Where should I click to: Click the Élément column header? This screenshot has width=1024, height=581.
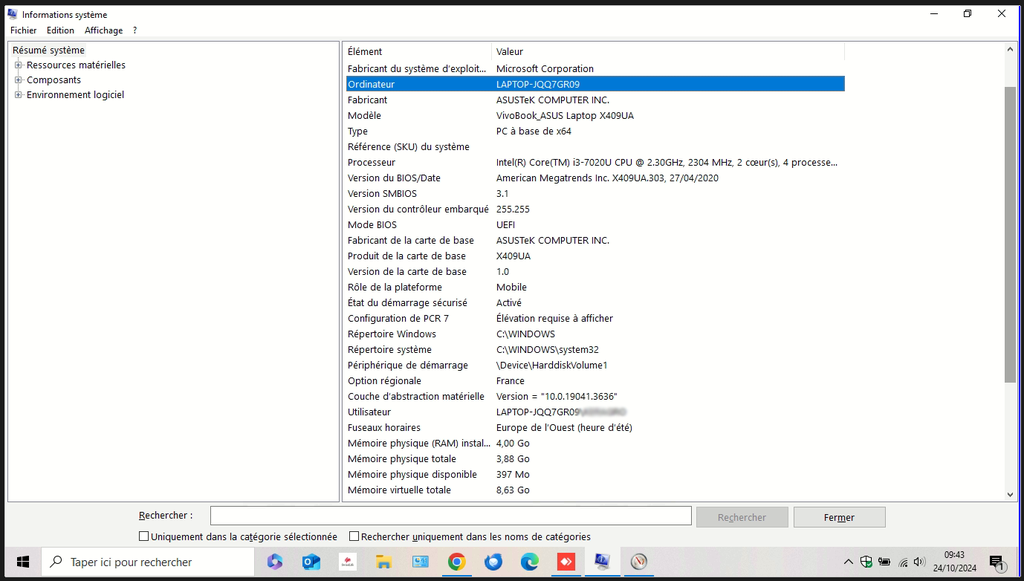[417, 51]
